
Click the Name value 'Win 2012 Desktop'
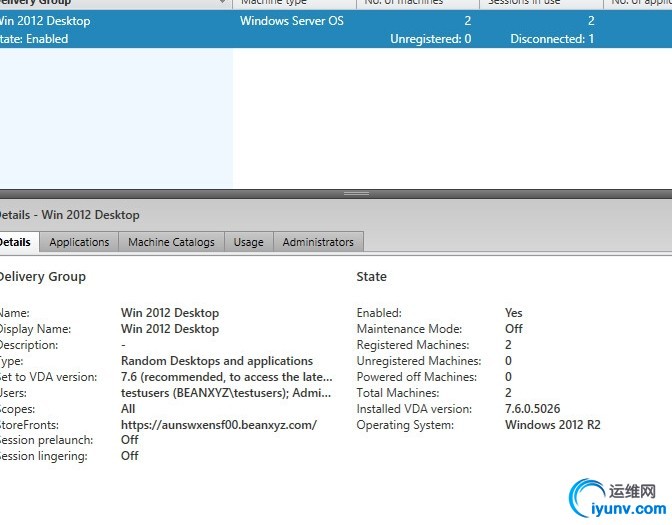click(x=170, y=313)
